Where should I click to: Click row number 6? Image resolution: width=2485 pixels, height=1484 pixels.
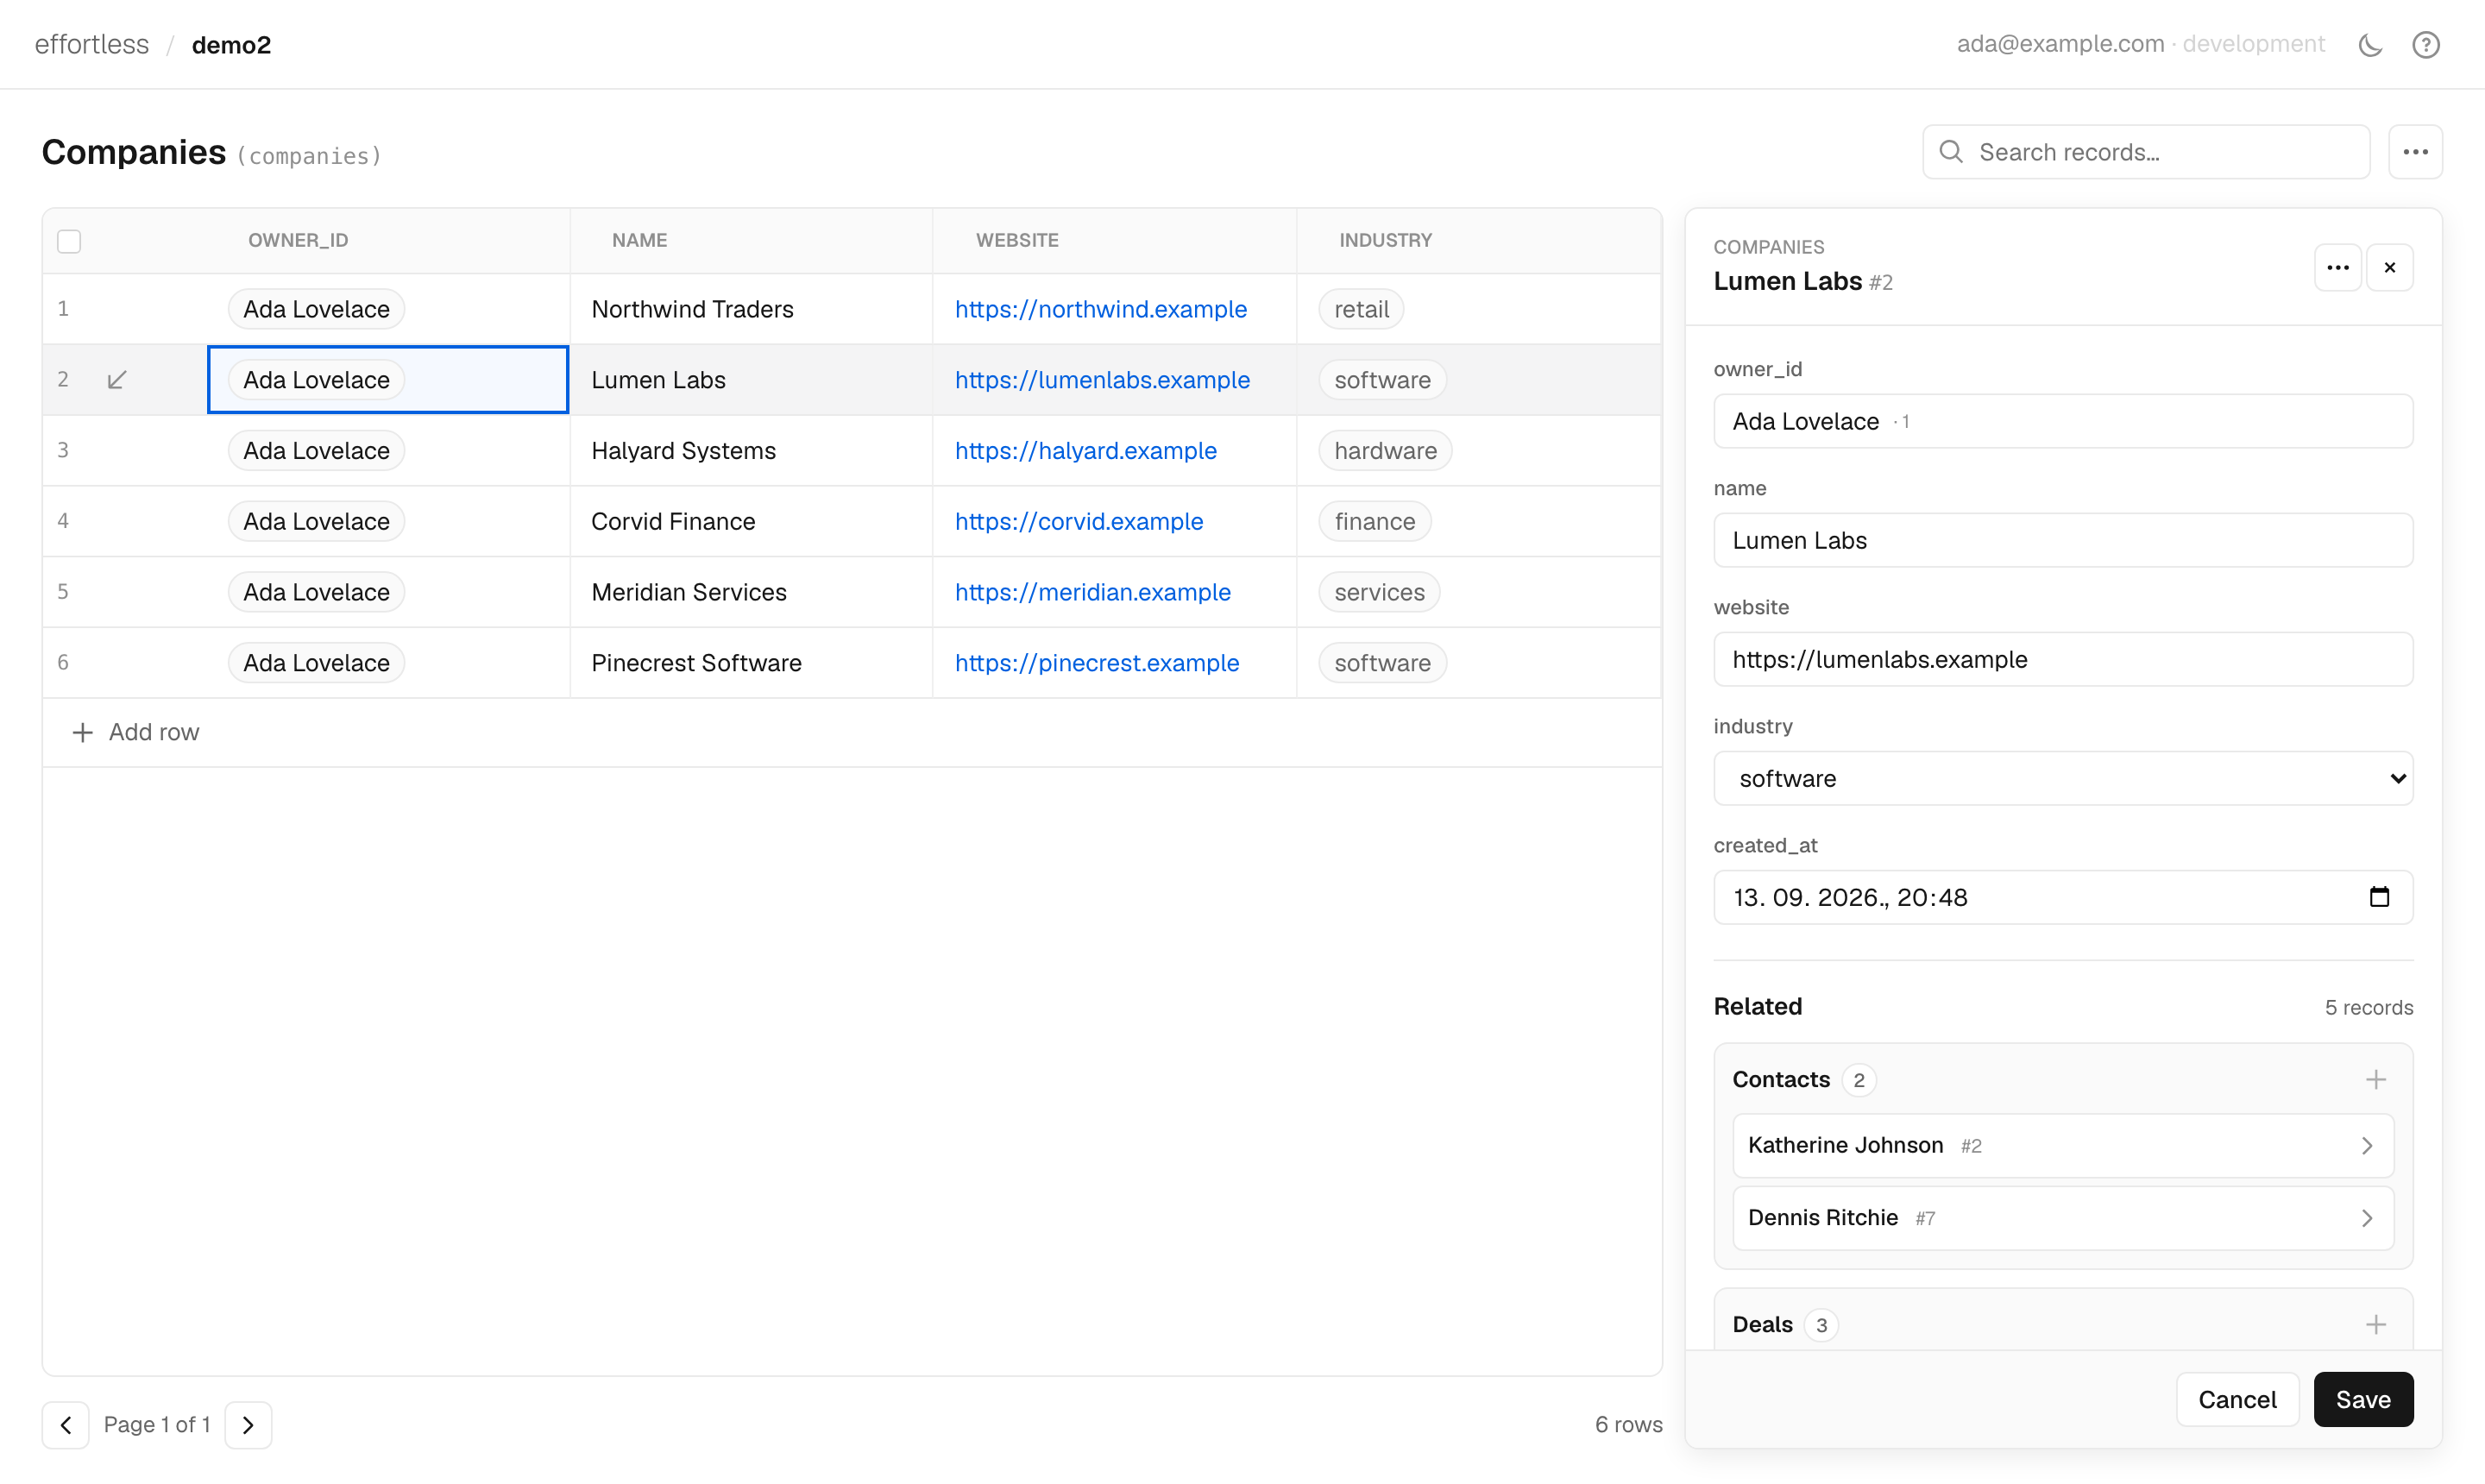pyautogui.click(x=63, y=663)
